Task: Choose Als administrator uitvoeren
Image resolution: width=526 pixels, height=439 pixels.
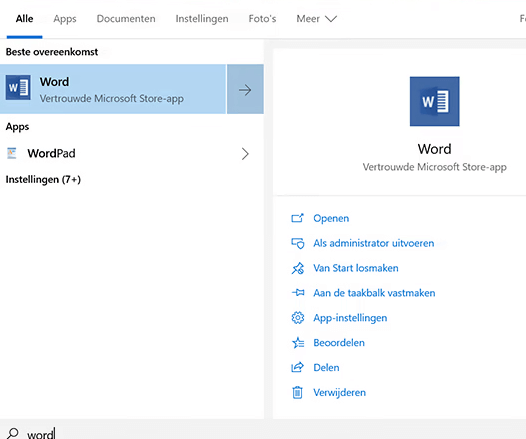Action: pos(374,243)
